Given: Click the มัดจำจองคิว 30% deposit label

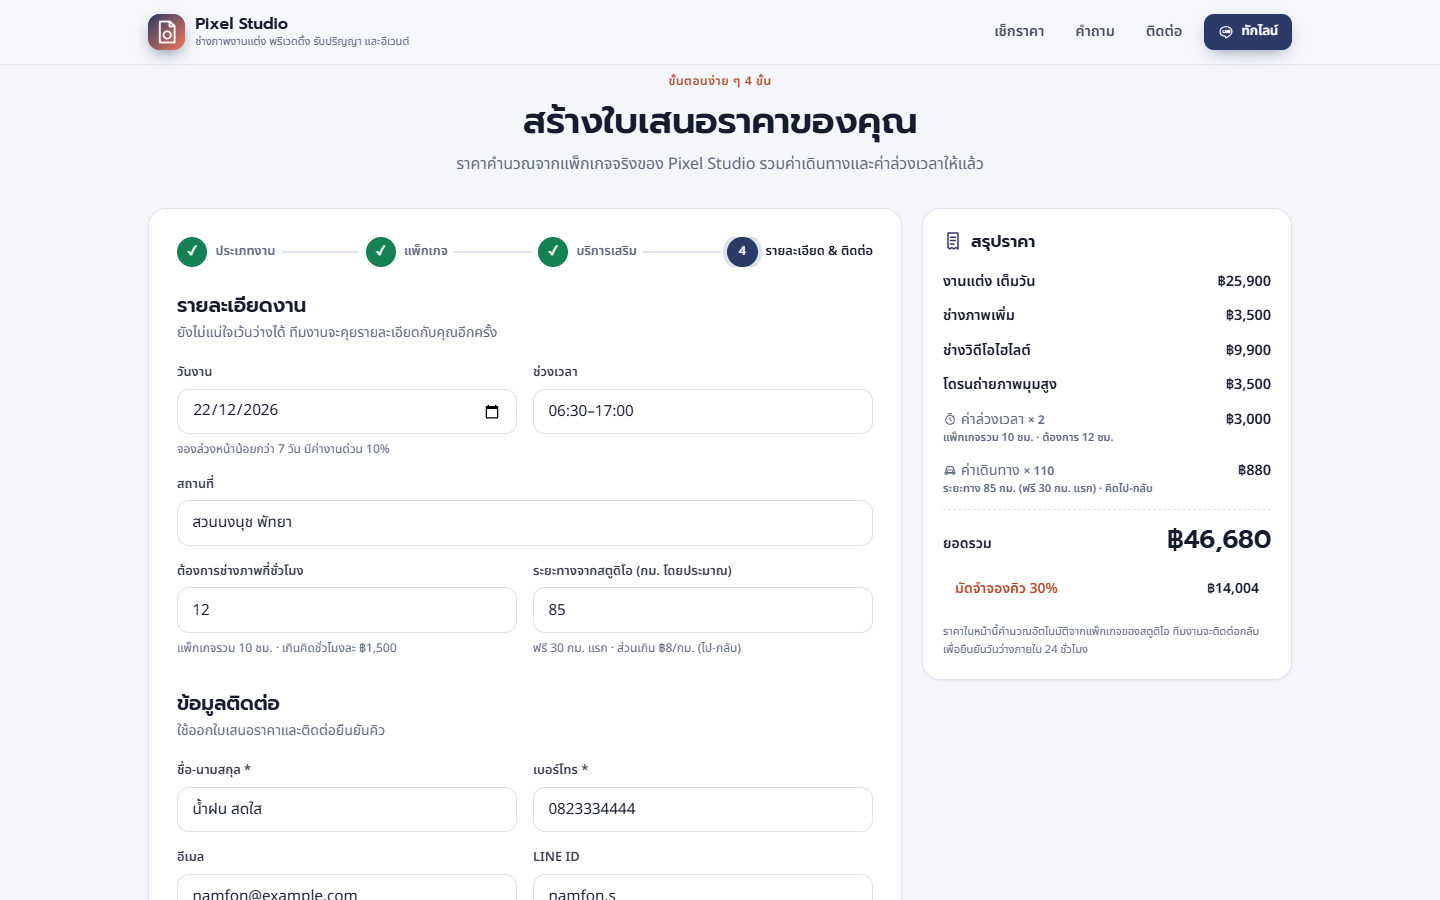Looking at the screenshot, I should click(x=1006, y=588).
